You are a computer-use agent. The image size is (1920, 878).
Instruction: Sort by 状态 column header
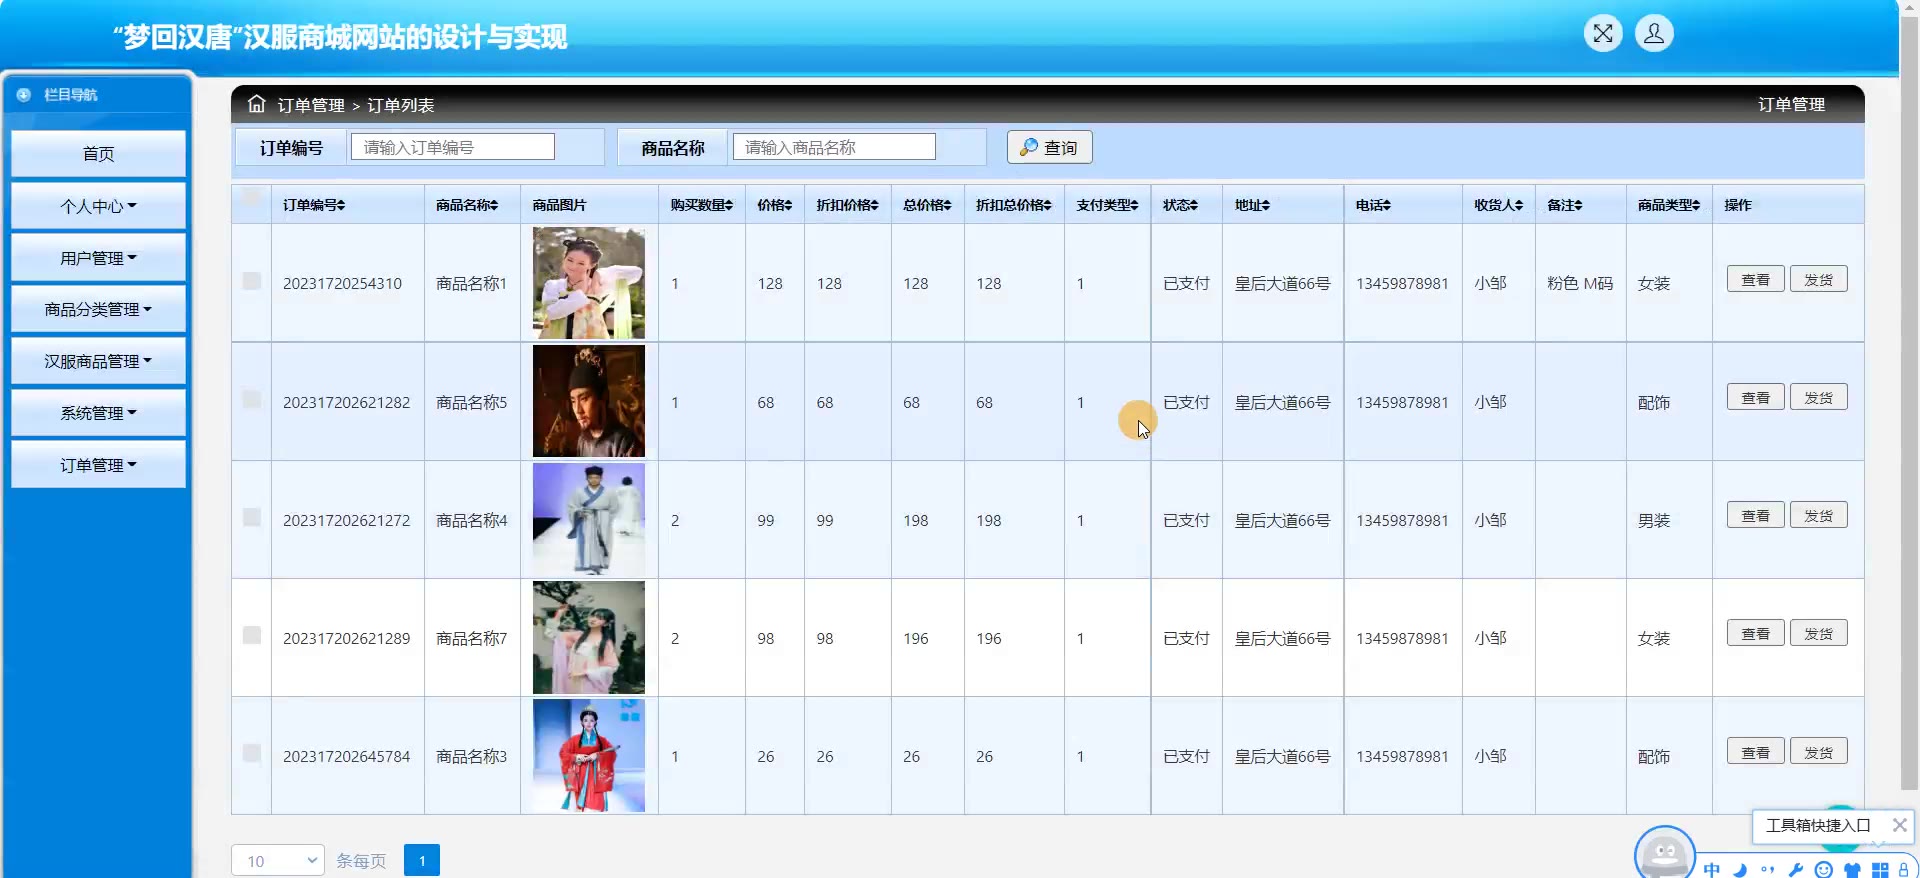click(x=1180, y=205)
